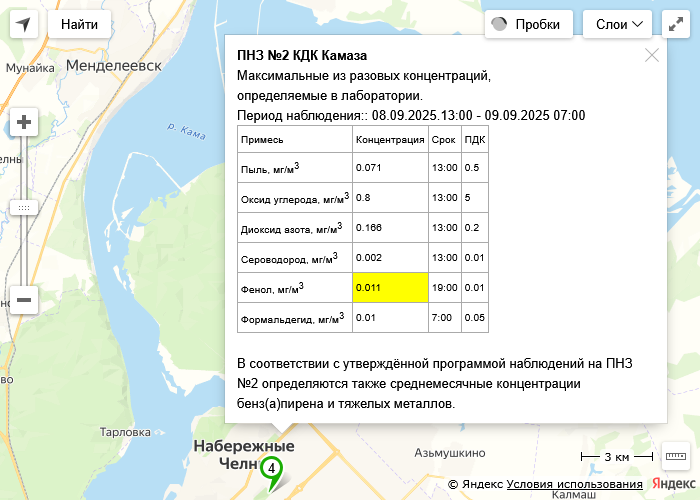The image size is (700, 500).
Task: Click the Яндекс logo
Action: pos(674,484)
